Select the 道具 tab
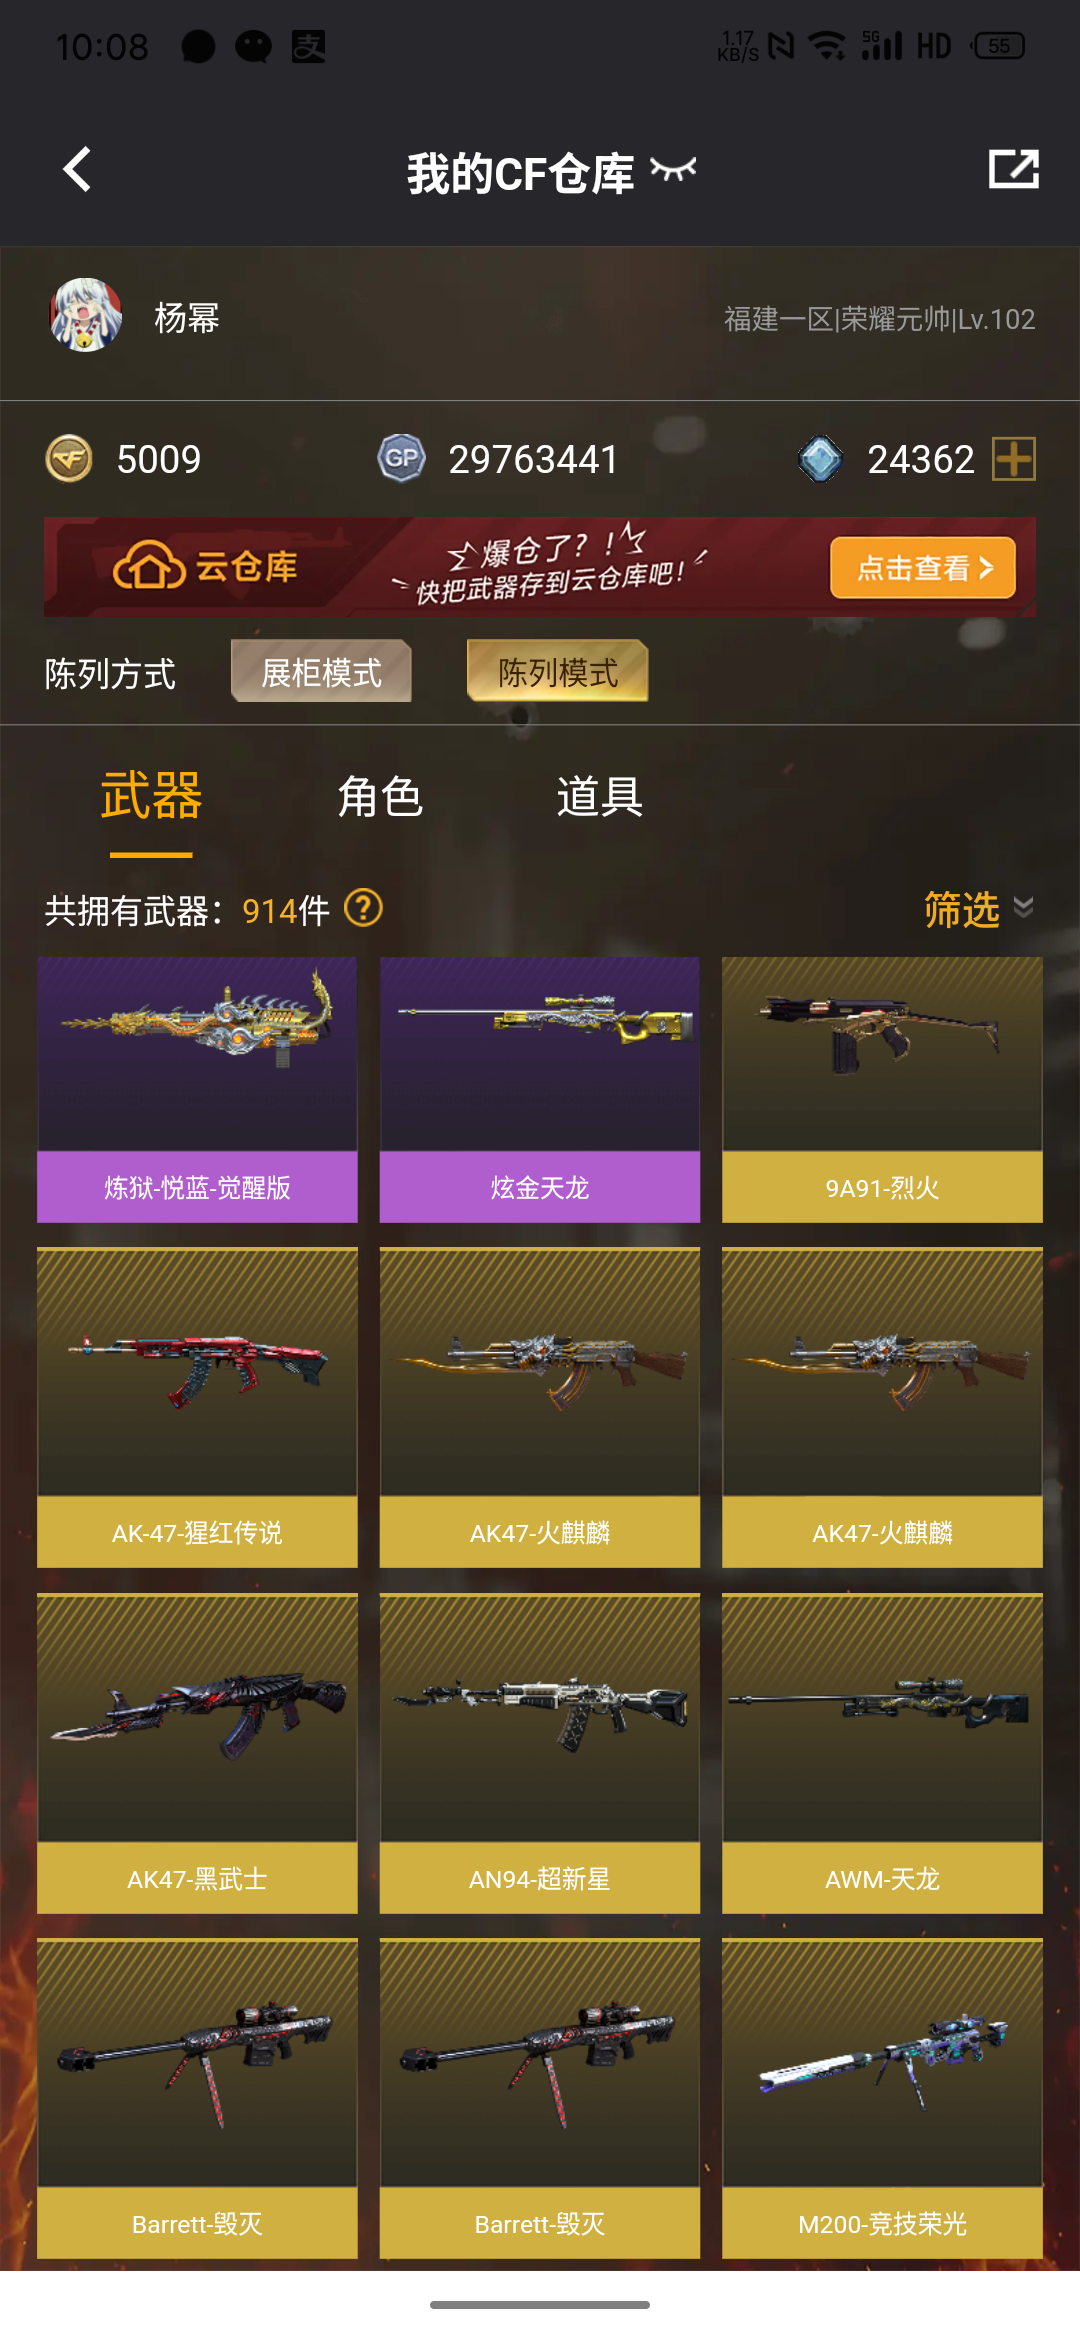 tap(599, 797)
